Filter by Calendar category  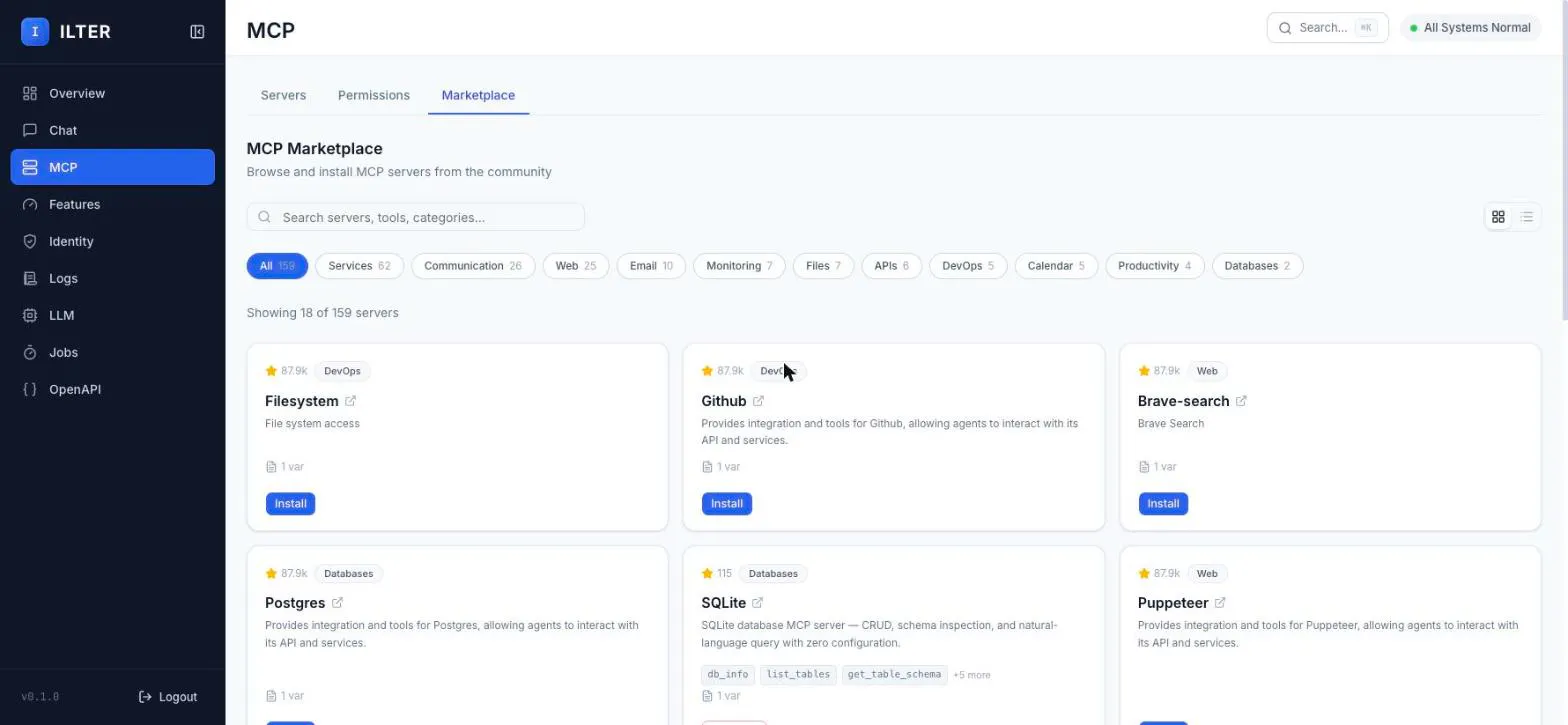(x=1056, y=266)
